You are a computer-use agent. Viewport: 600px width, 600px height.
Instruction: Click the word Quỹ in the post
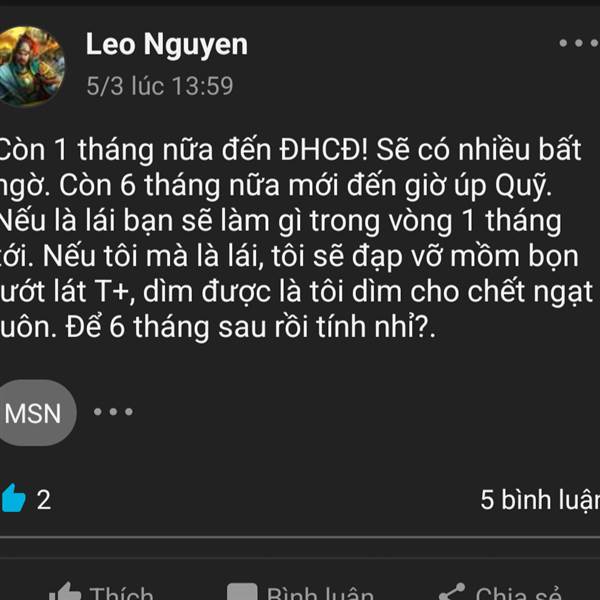521,186
